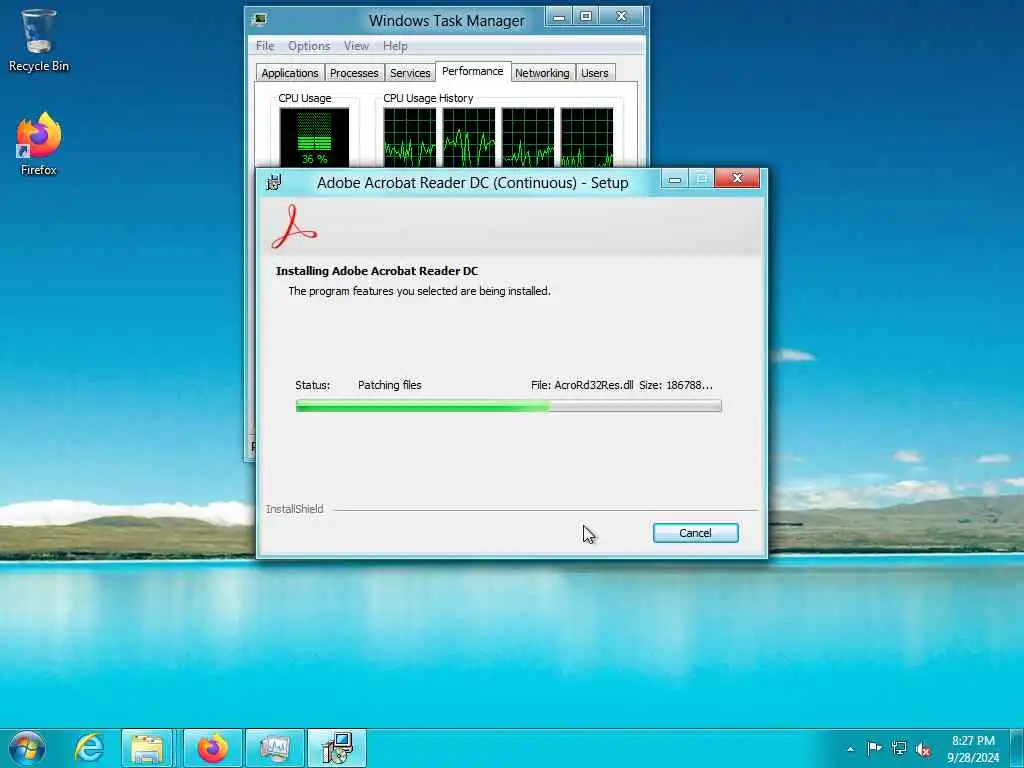Screen dimensions: 1024x768
Task: Switch to Firefox in the taskbar
Action: (213, 748)
